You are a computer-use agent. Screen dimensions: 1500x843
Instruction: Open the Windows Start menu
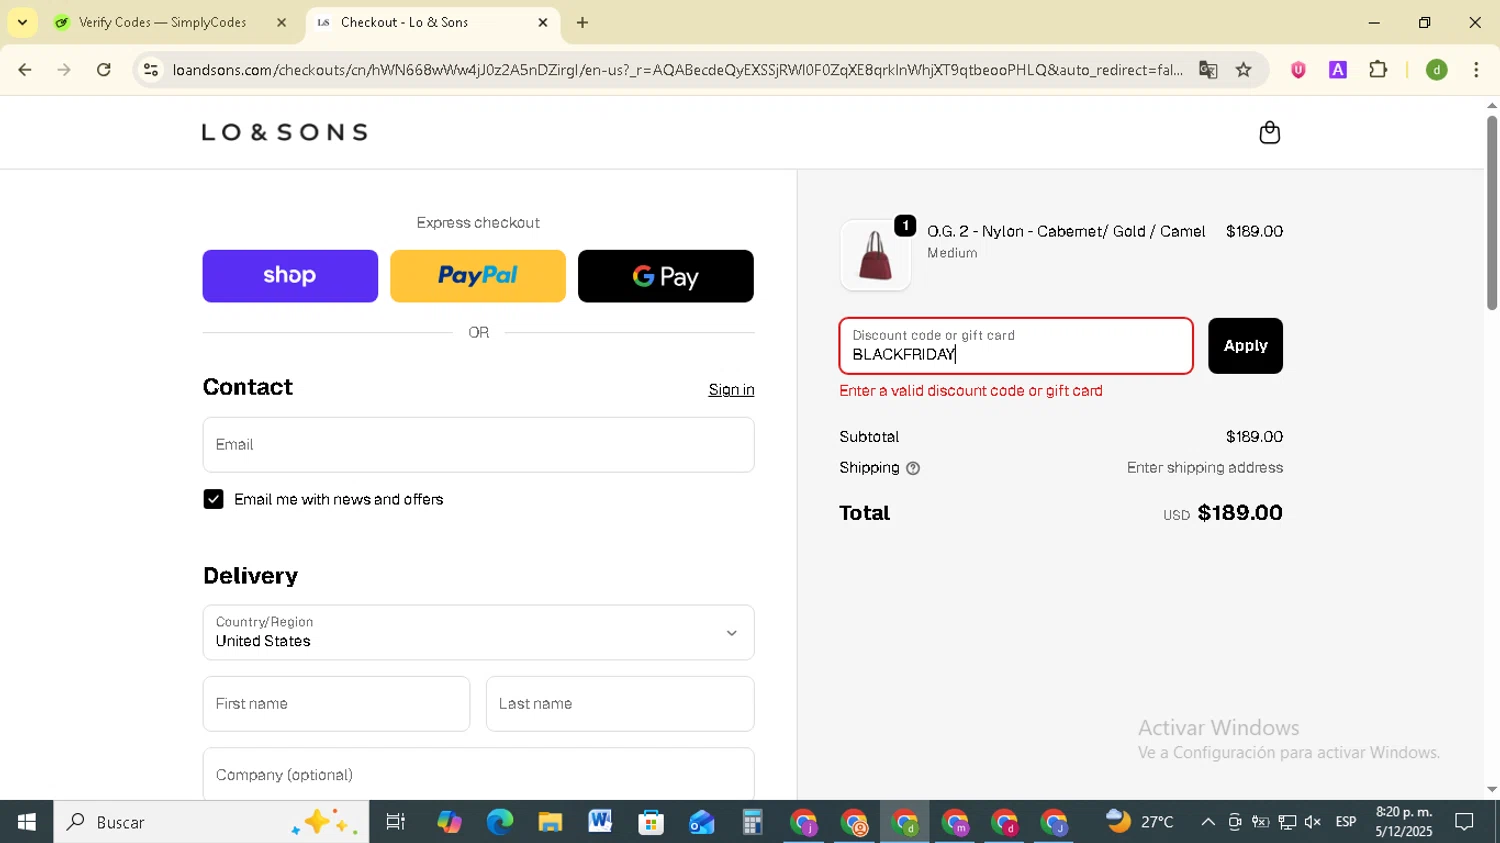26,822
